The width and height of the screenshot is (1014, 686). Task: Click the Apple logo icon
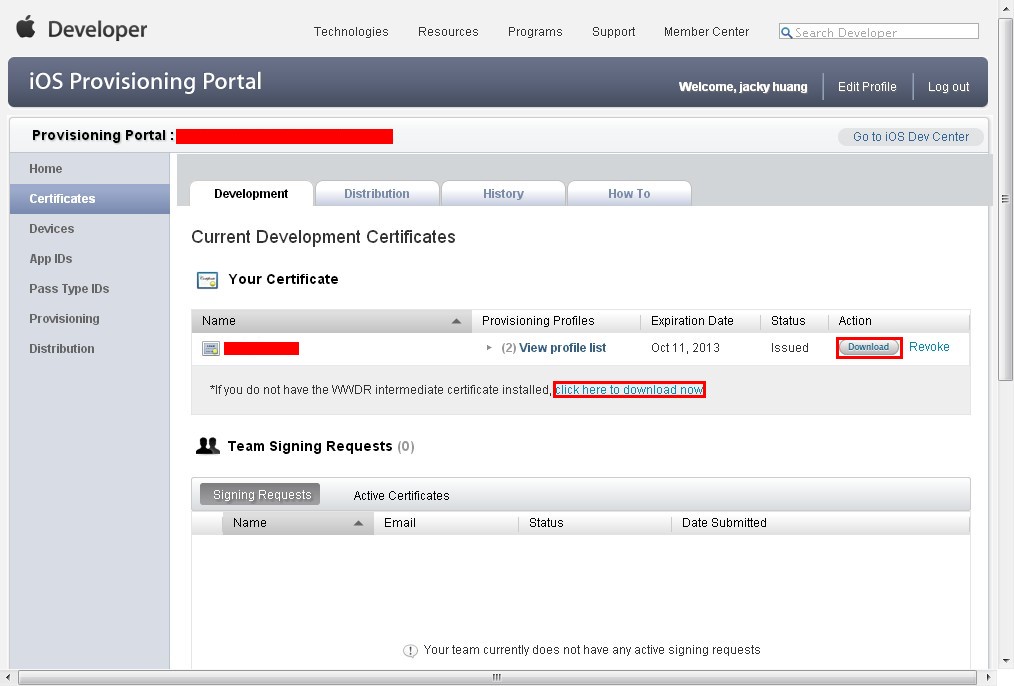click(26, 28)
